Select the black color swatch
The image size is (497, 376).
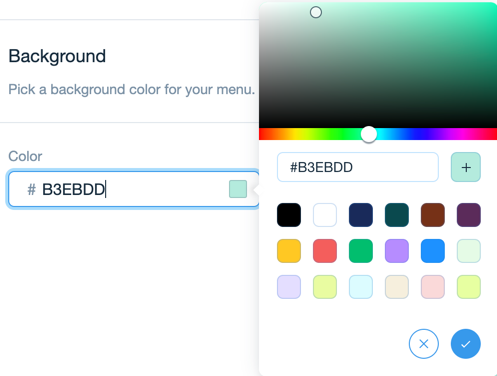coord(289,215)
